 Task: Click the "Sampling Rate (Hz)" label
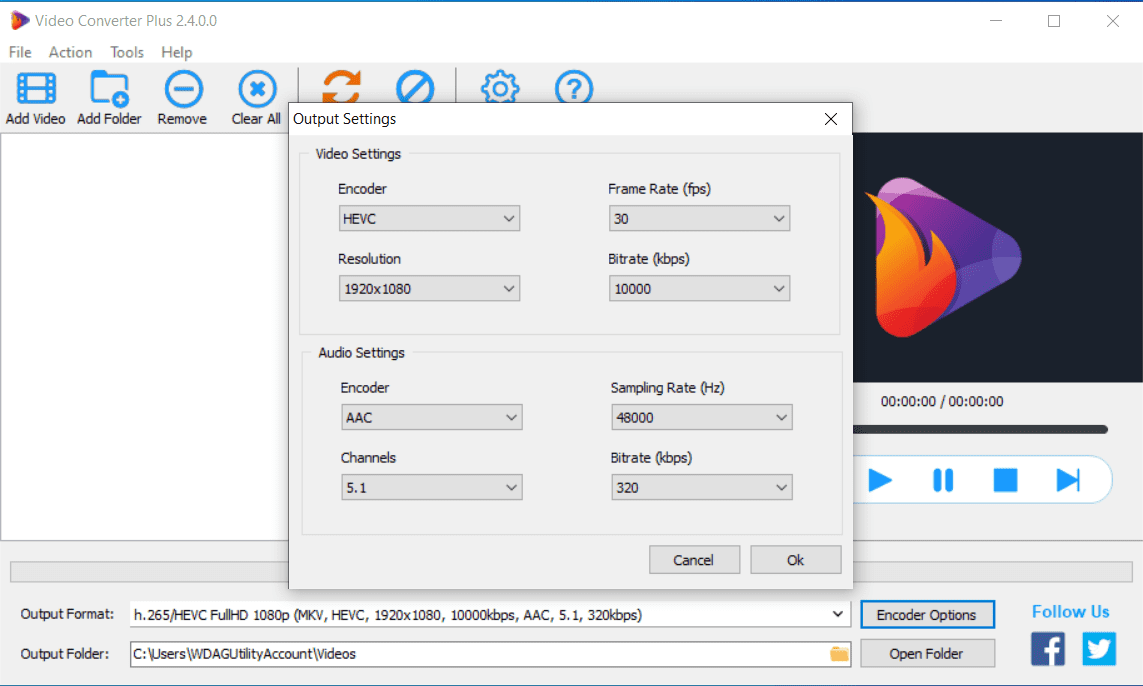coord(668,388)
